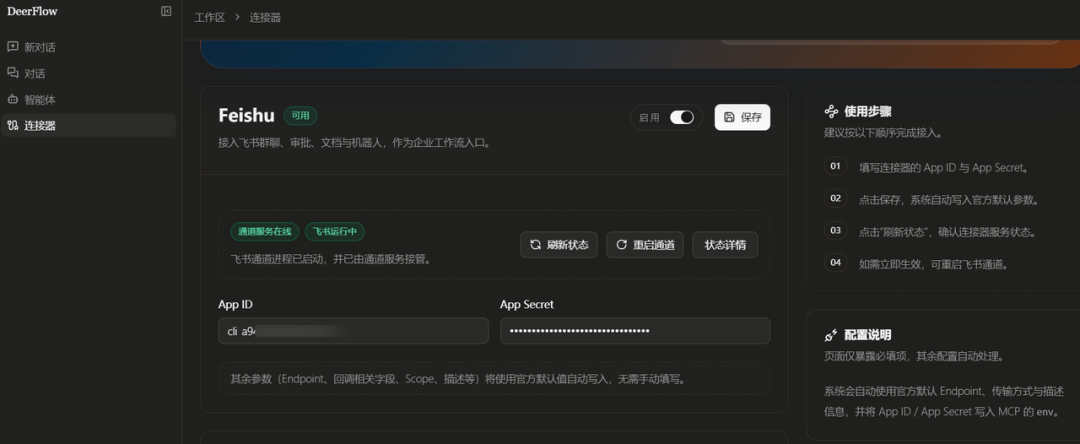The image size is (1080, 444).
Task: Click the 连接器 breadcrumb
Action: 265,17
